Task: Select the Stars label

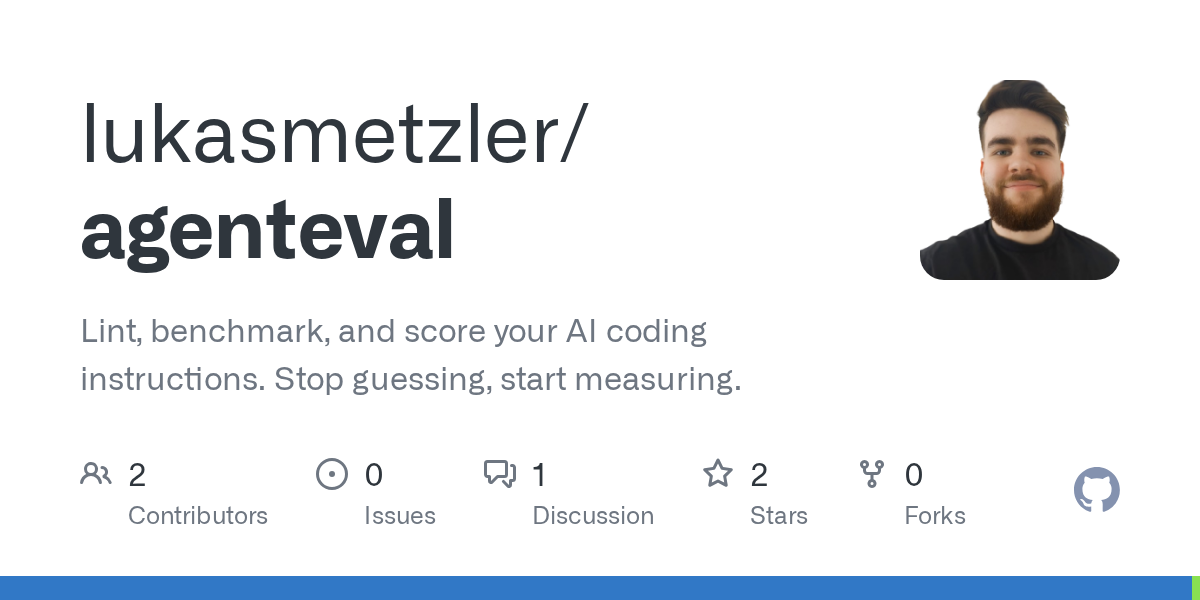Action: tap(778, 516)
